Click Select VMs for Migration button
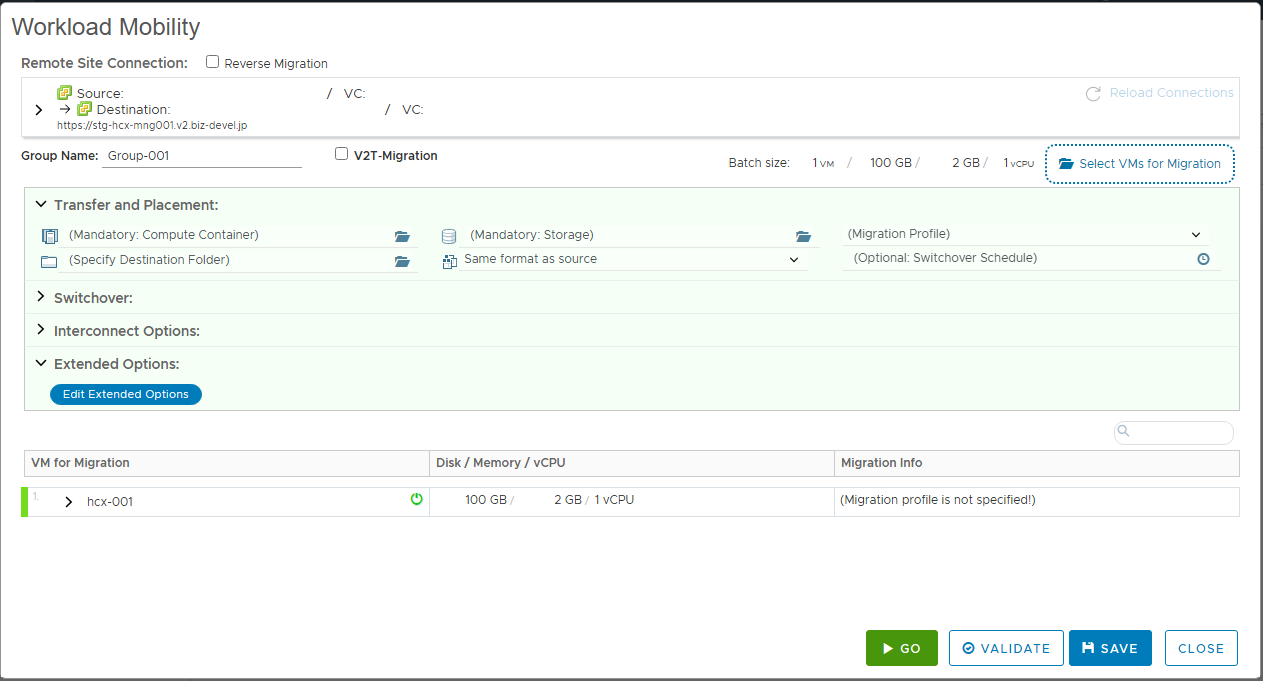This screenshot has width=1263, height=681. click(1140, 164)
